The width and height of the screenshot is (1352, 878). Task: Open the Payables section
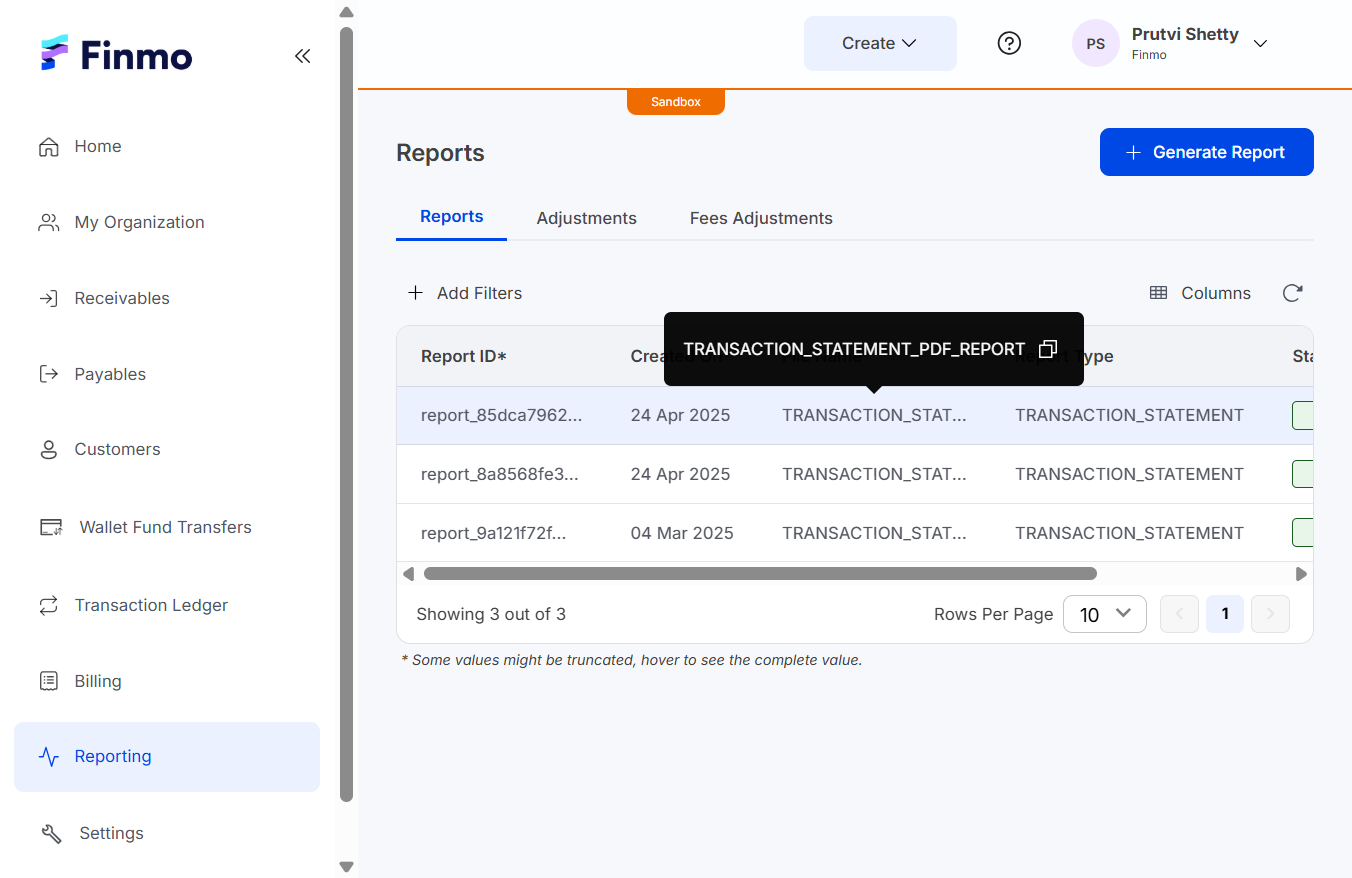(x=92, y=374)
